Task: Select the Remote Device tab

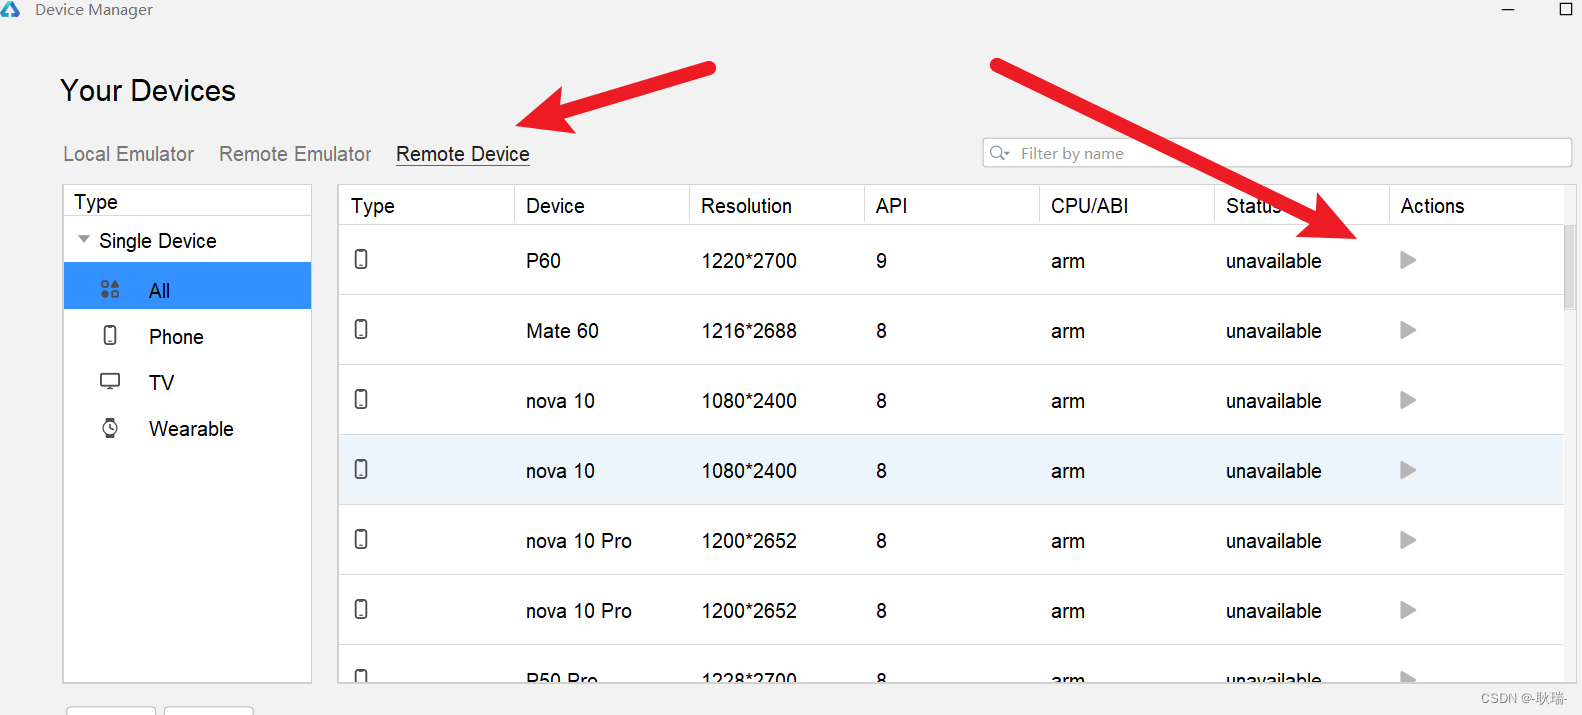Action: pyautogui.click(x=463, y=154)
